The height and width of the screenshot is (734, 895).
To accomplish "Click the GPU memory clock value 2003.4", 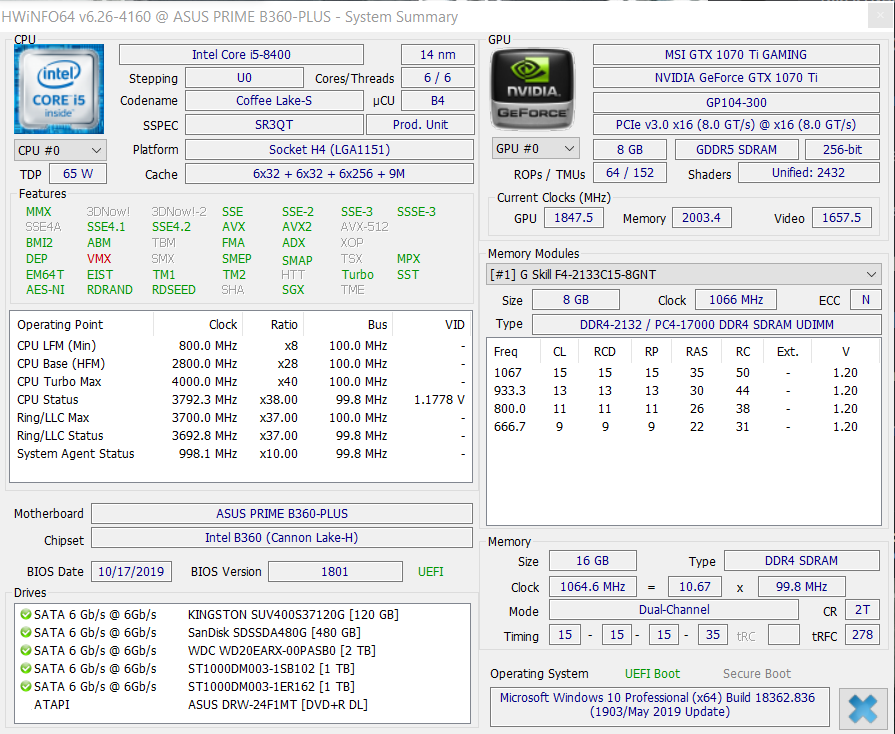I will pyautogui.click(x=702, y=218).
